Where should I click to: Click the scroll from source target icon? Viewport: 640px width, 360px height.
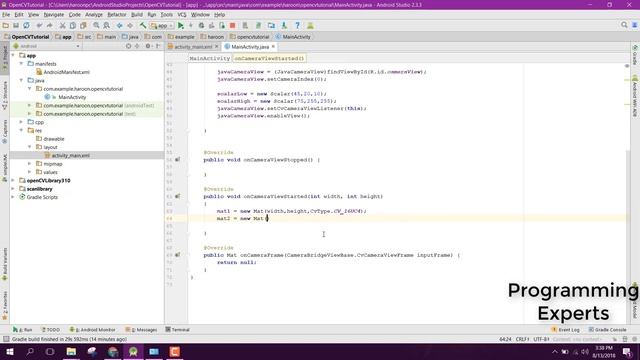pyautogui.click(x=129, y=46)
